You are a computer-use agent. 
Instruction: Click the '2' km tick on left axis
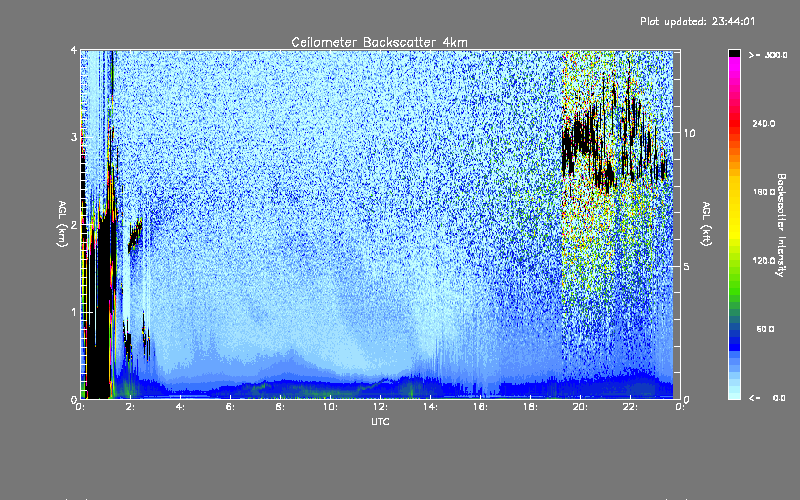pyautogui.click(x=74, y=224)
